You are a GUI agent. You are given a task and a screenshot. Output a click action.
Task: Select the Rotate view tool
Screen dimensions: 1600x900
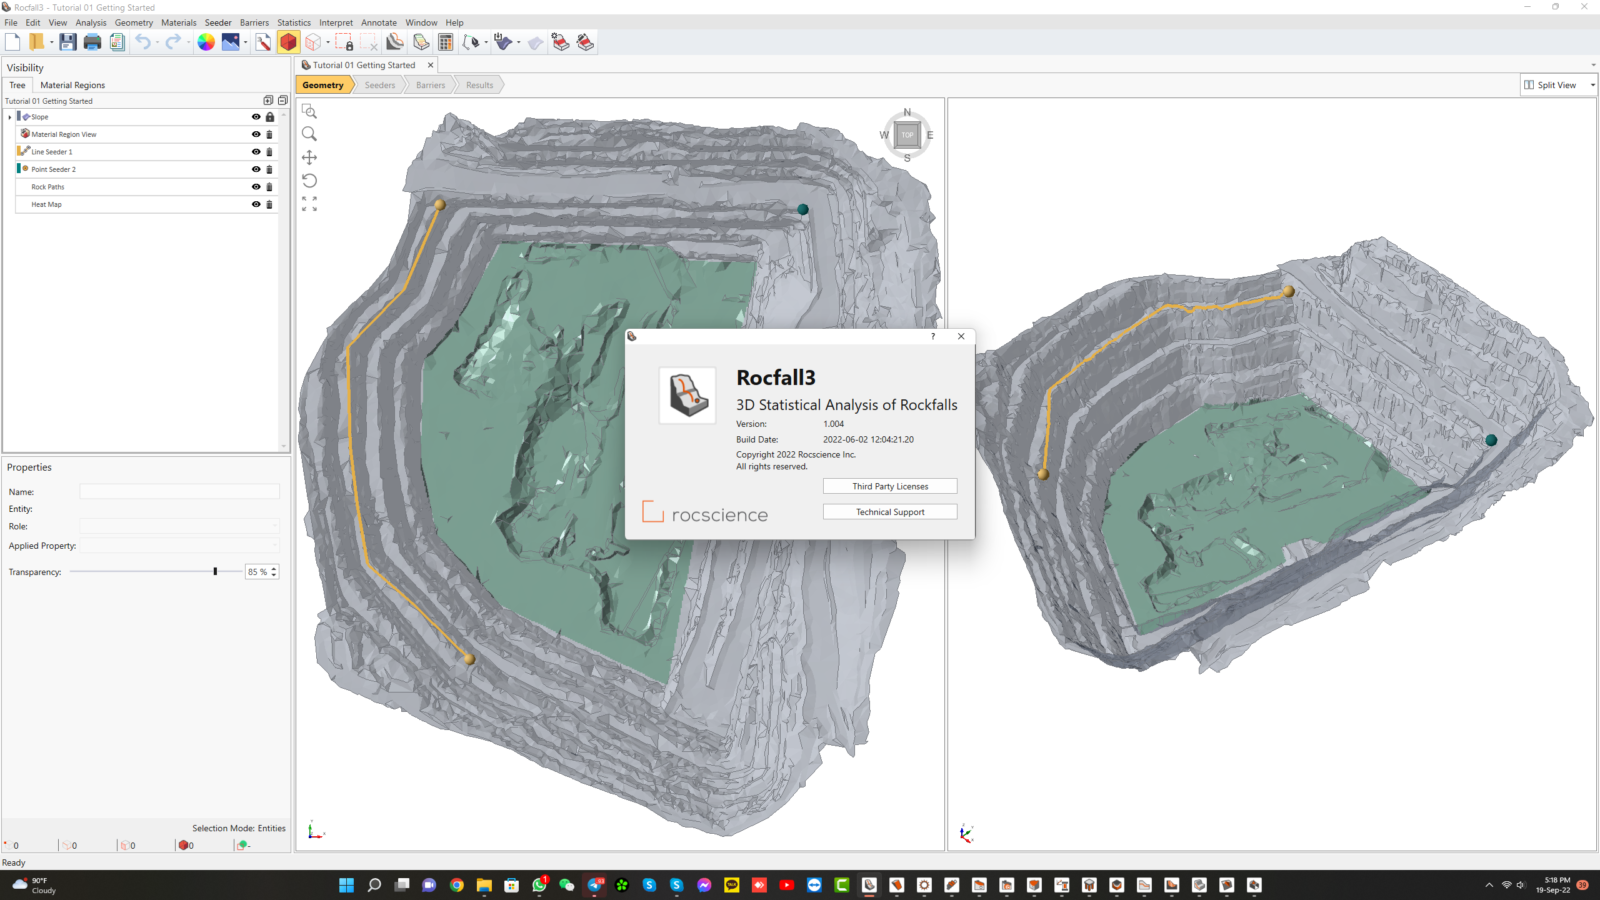click(x=309, y=181)
